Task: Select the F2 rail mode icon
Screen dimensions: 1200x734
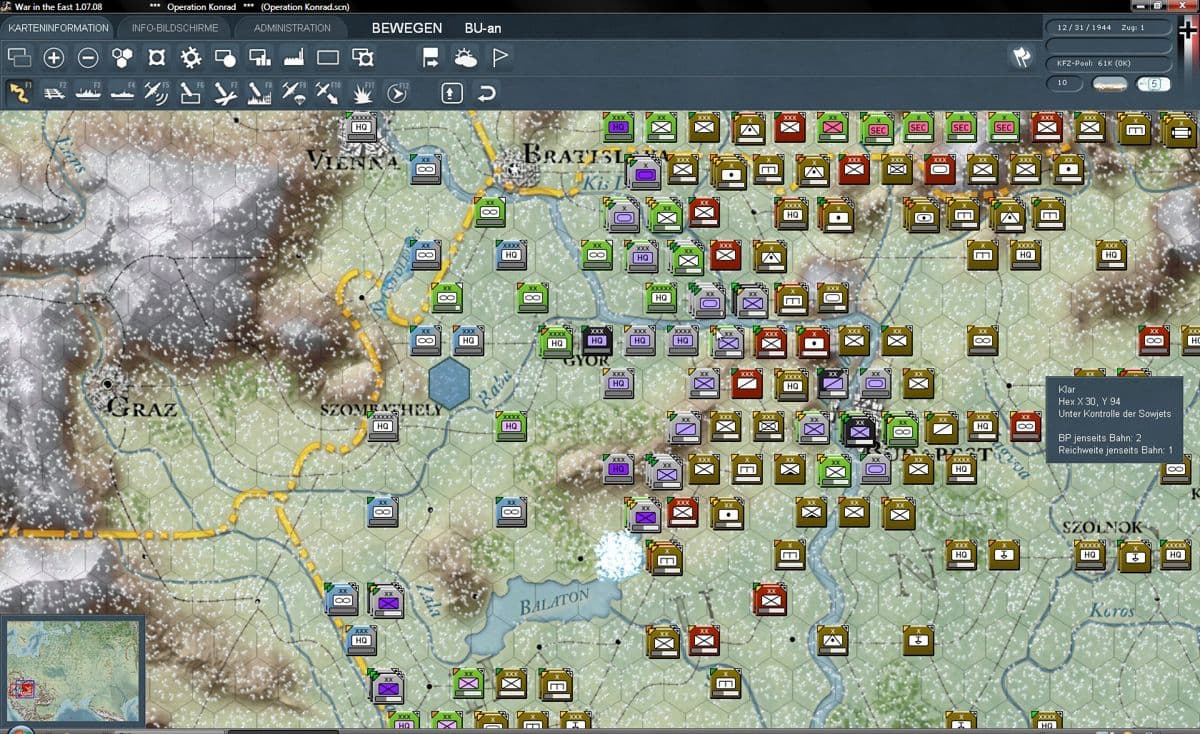Action: [x=54, y=93]
